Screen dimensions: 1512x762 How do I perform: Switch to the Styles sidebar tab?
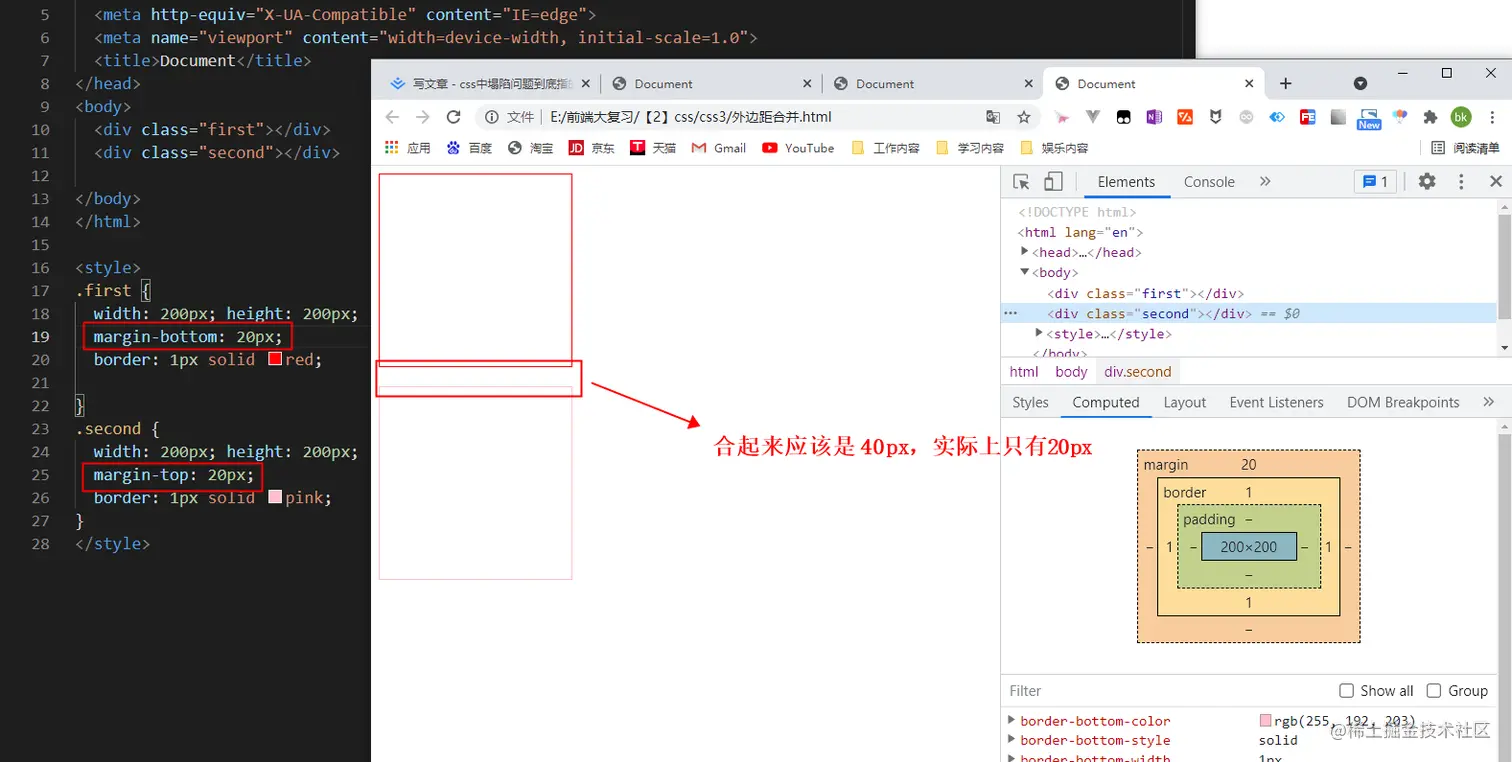coord(1030,402)
